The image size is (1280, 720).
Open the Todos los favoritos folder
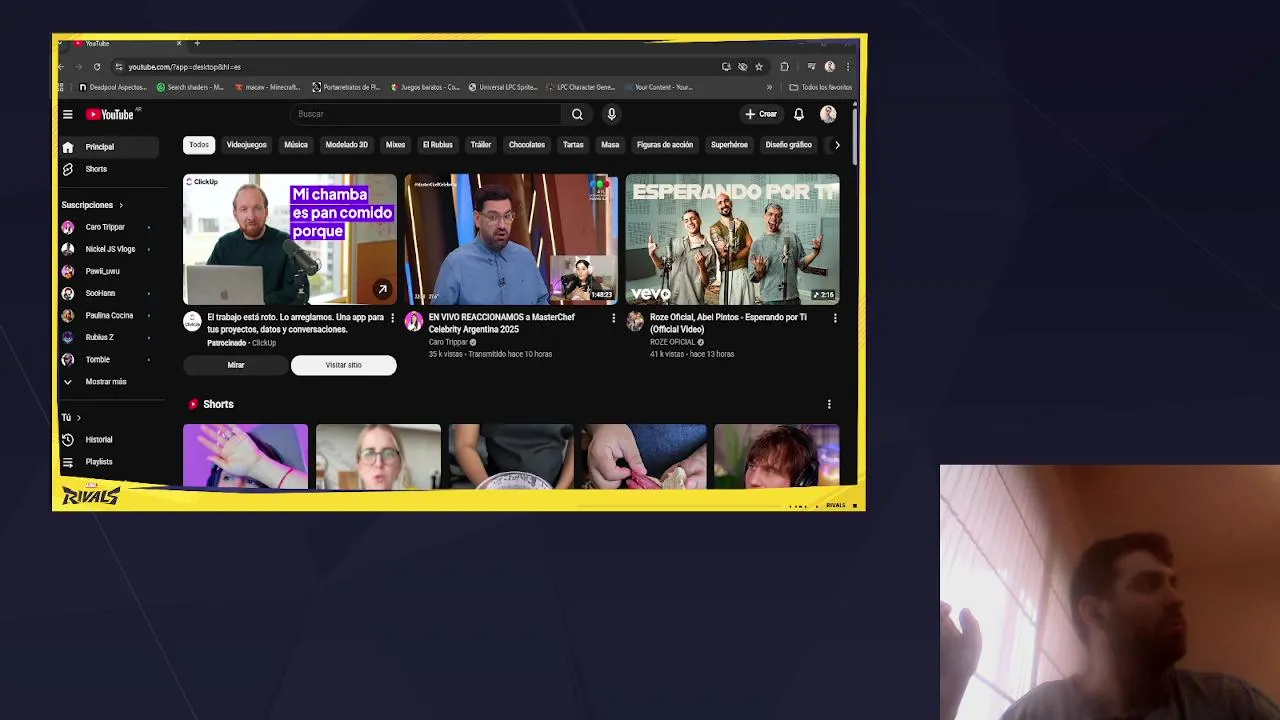[x=820, y=87]
